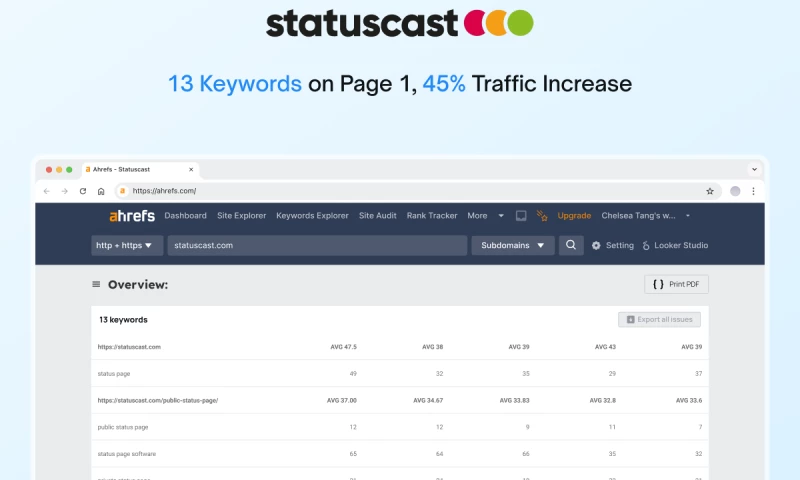
Task: Open the Dashboard menu item
Action: pos(185,216)
